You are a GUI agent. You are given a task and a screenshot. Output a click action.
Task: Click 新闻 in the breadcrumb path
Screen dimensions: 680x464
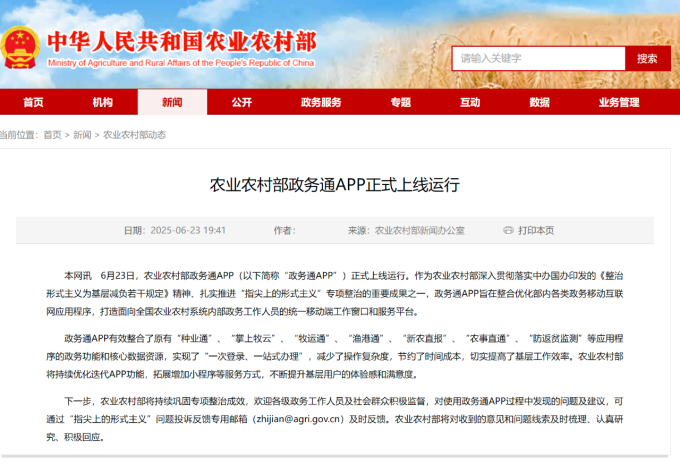[x=82, y=134]
